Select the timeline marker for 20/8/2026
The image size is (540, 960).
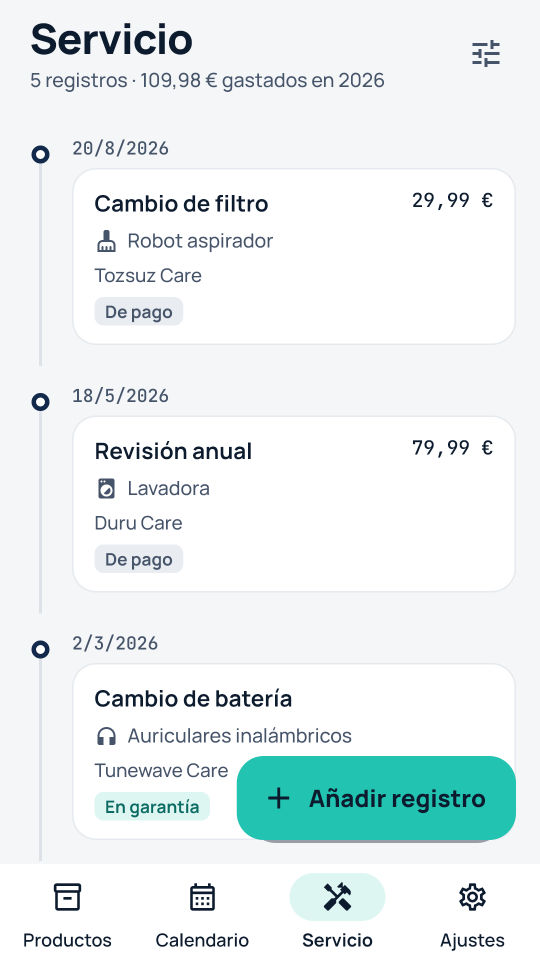click(x=40, y=154)
